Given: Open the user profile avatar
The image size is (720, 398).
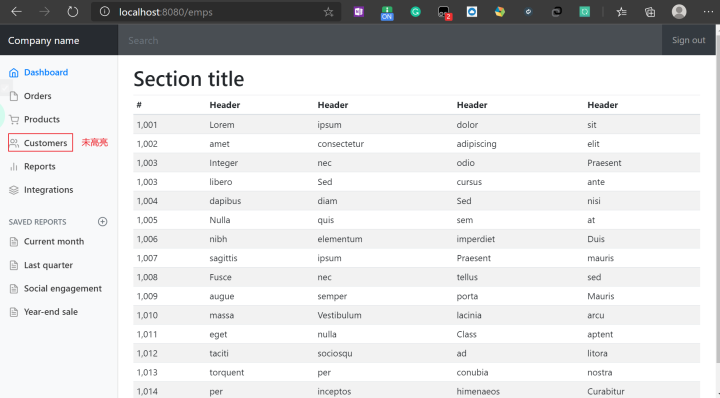Looking at the screenshot, I should (x=679, y=12).
